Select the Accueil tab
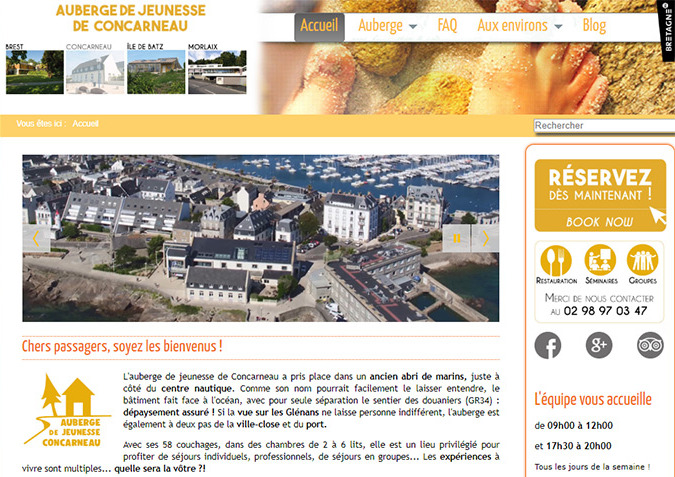The image size is (675, 477). [319, 25]
